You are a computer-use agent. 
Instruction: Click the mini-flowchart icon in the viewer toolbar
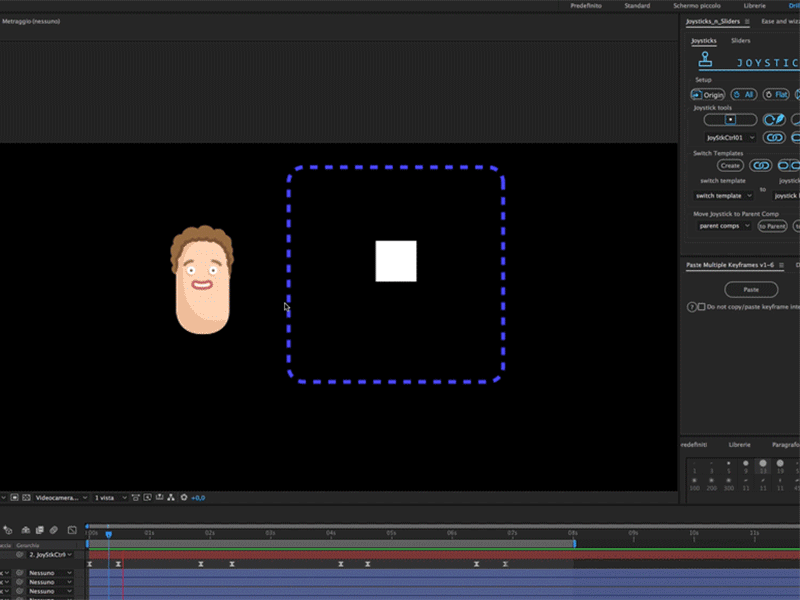[170, 498]
